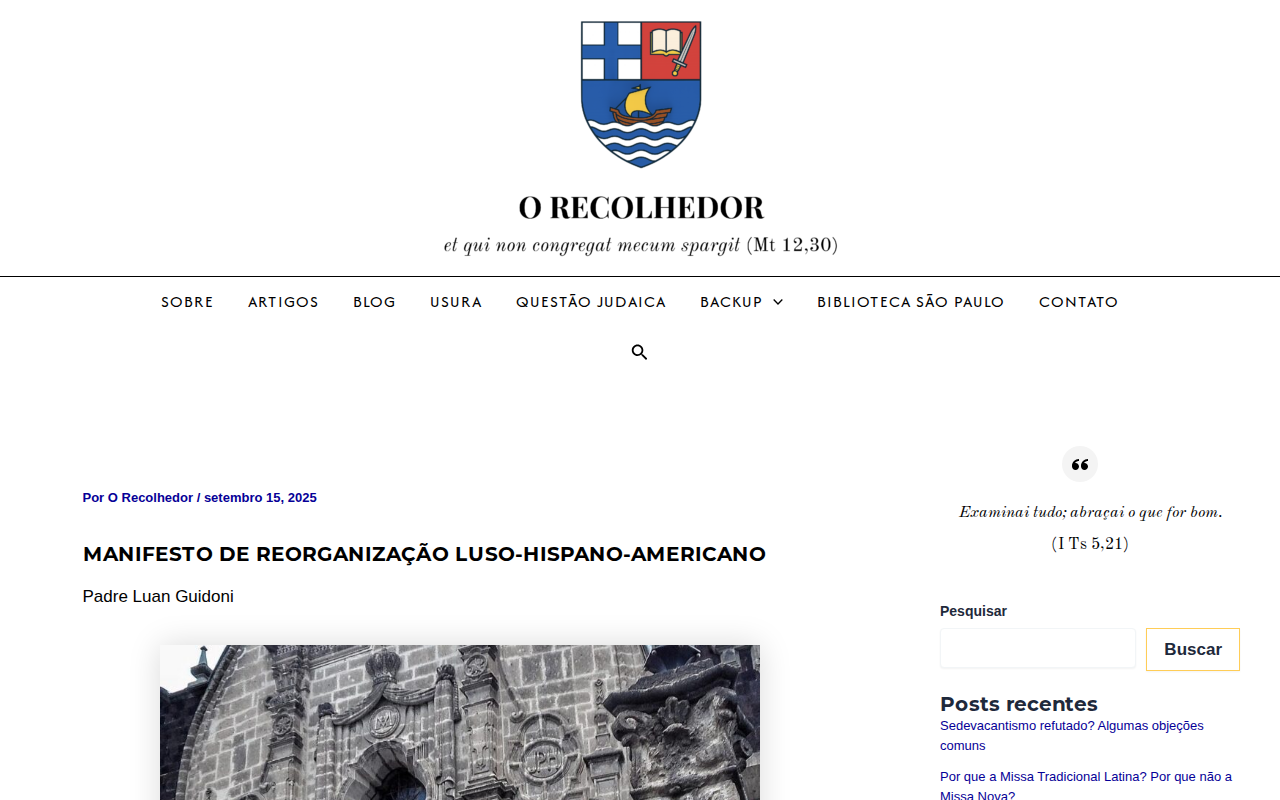Viewport: 1280px width, 800px height.
Task: Open the Contato page
Action: [1078, 302]
